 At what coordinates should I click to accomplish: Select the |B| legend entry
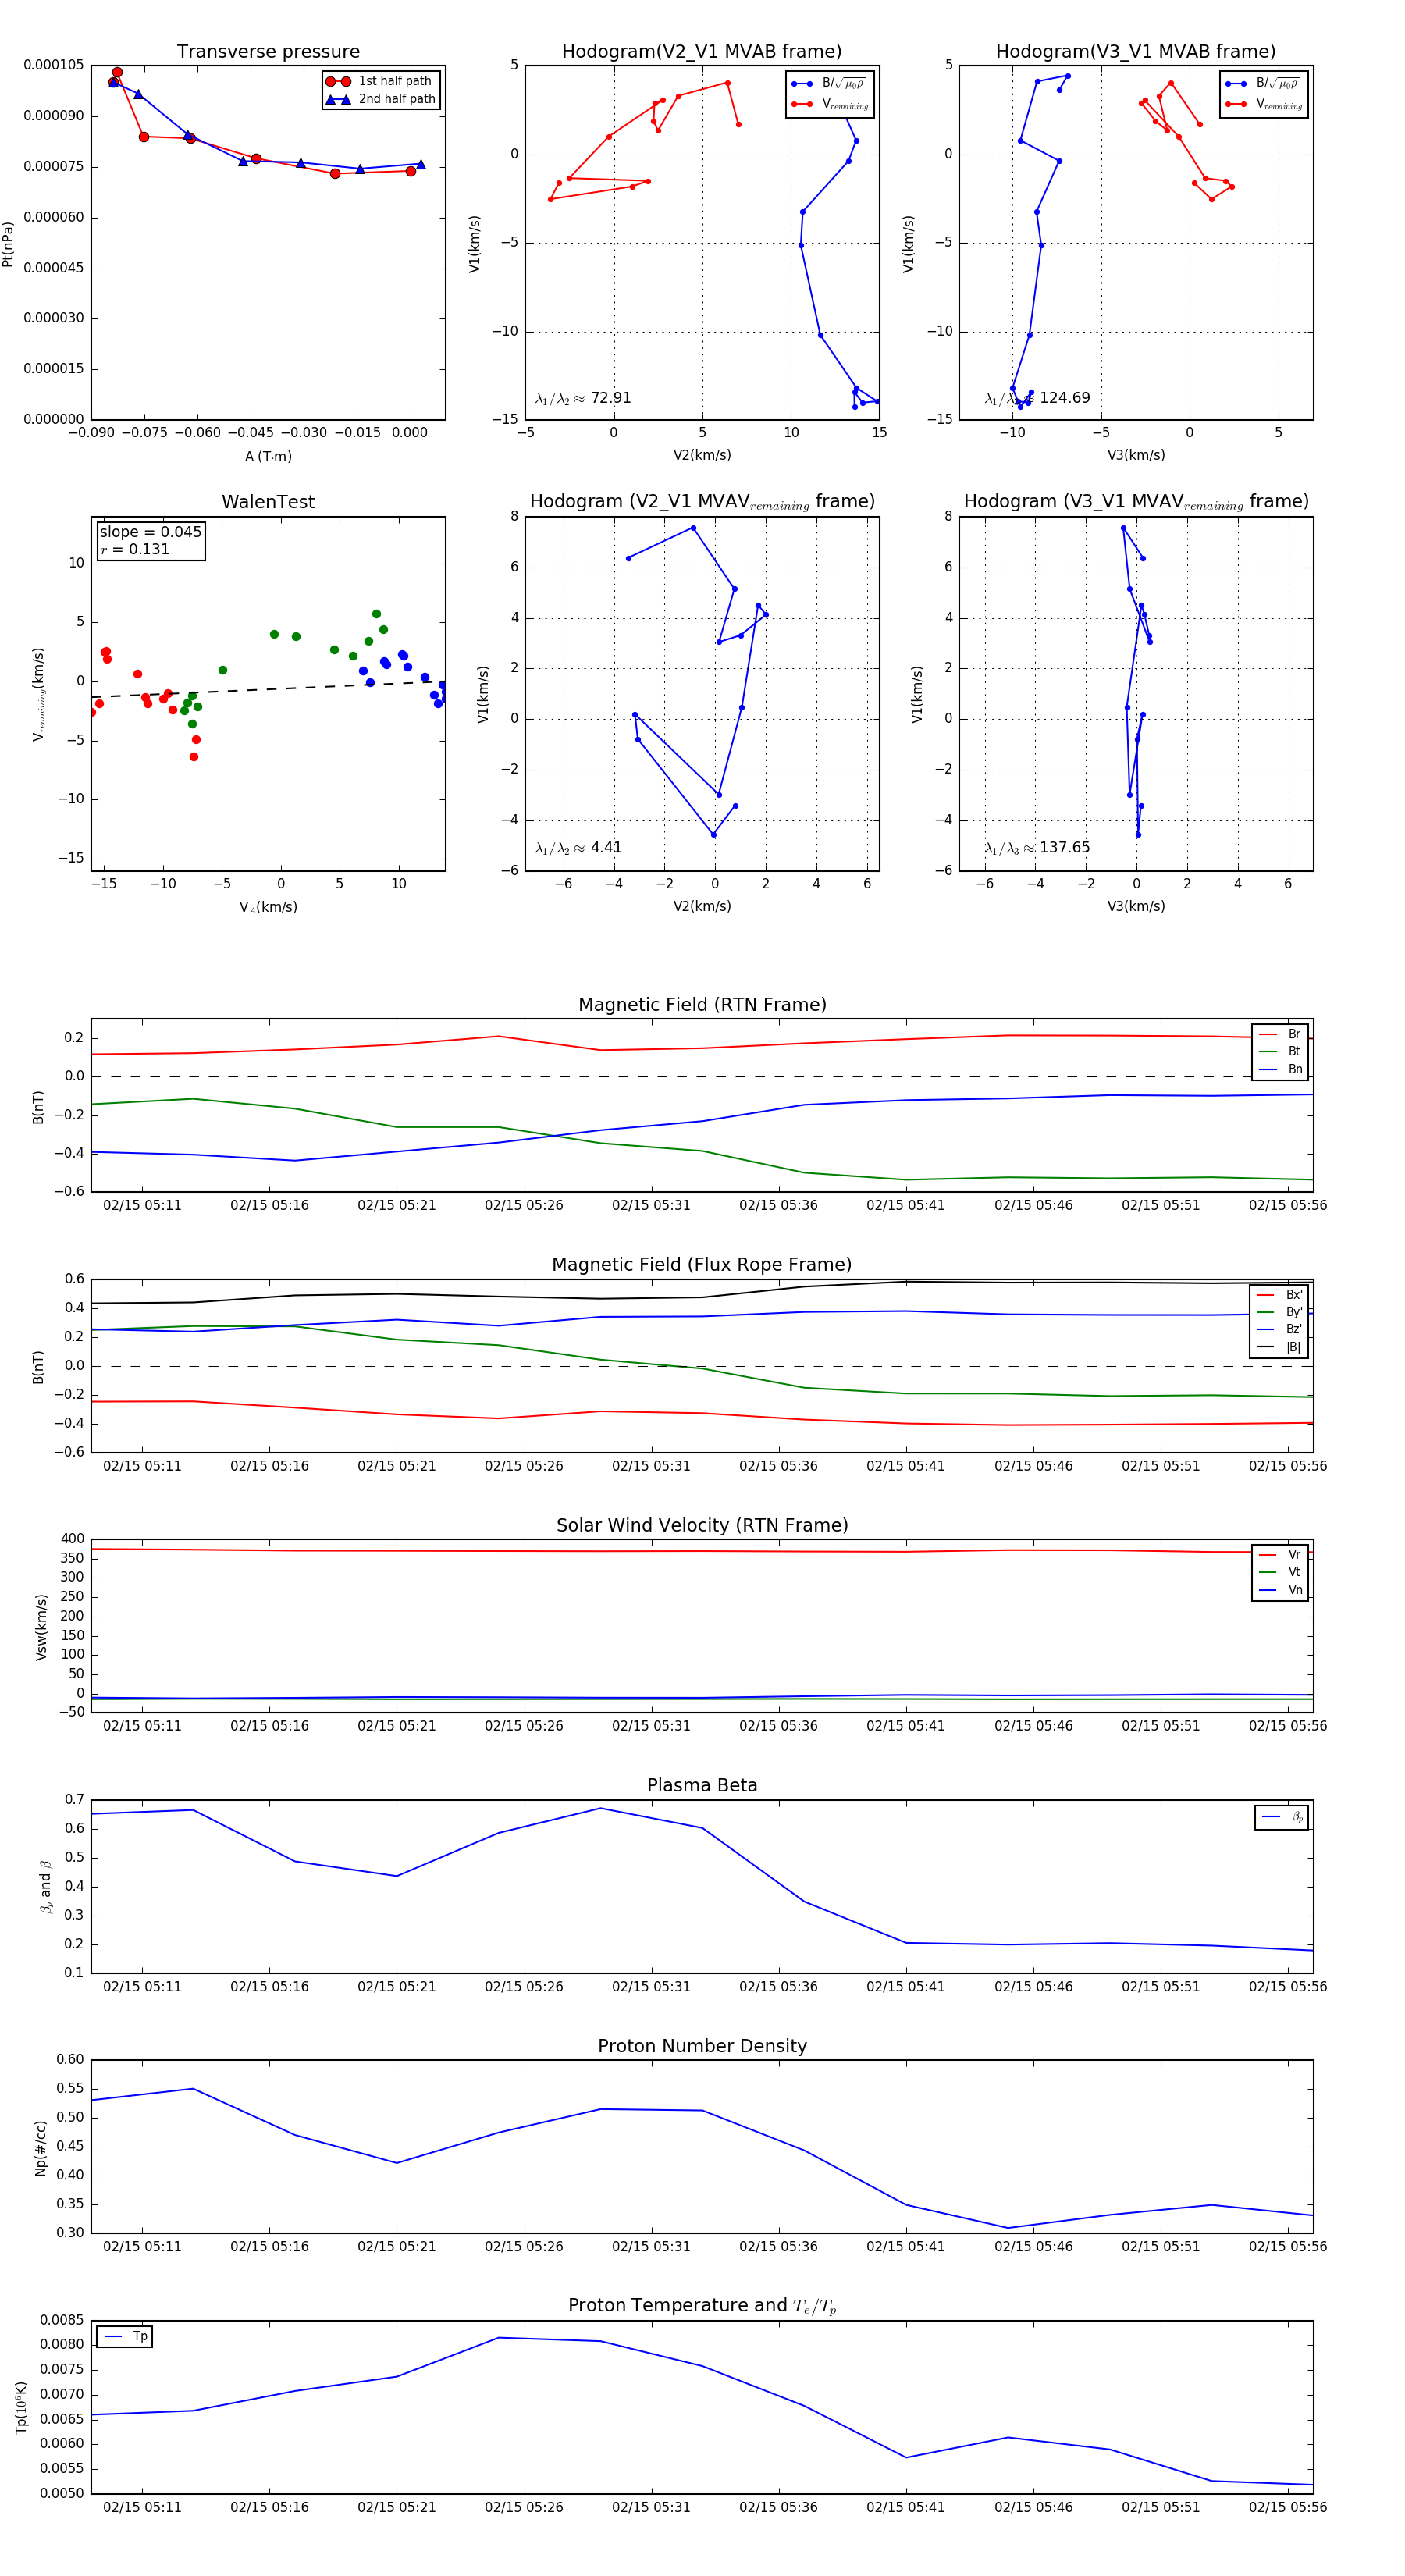[1279, 1347]
